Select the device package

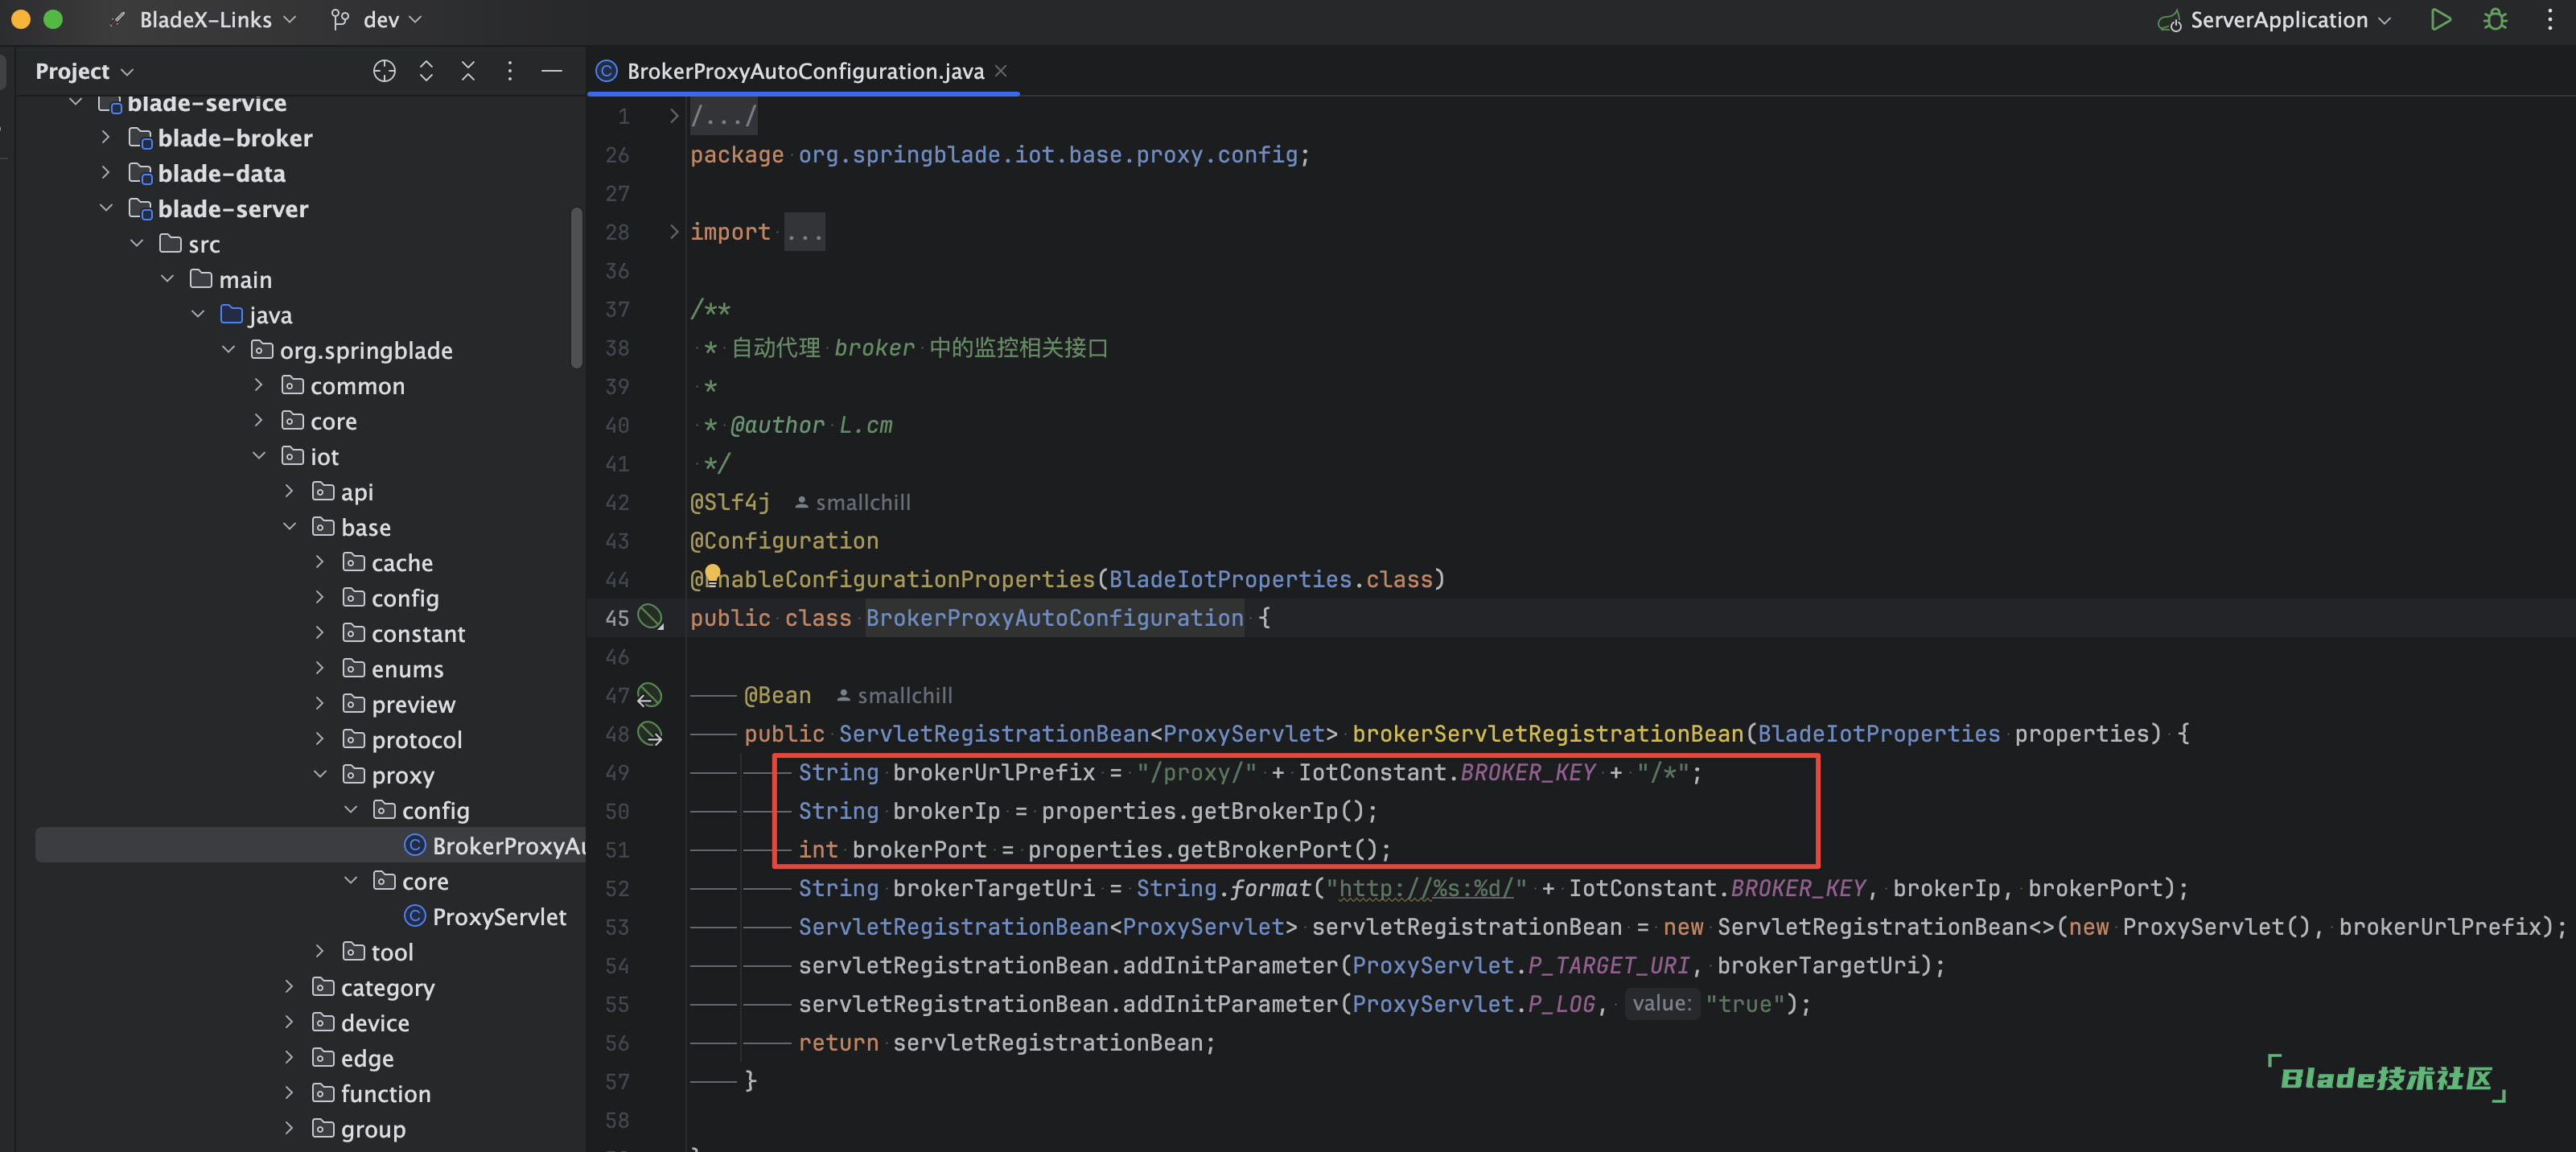(375, 1022)
